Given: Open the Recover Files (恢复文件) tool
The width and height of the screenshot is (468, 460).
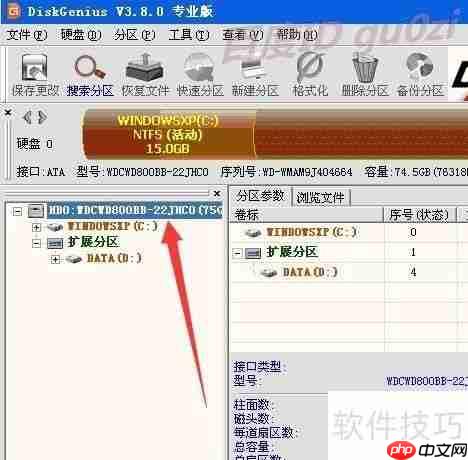Looking at the screenshot, I should click(144, 68).
